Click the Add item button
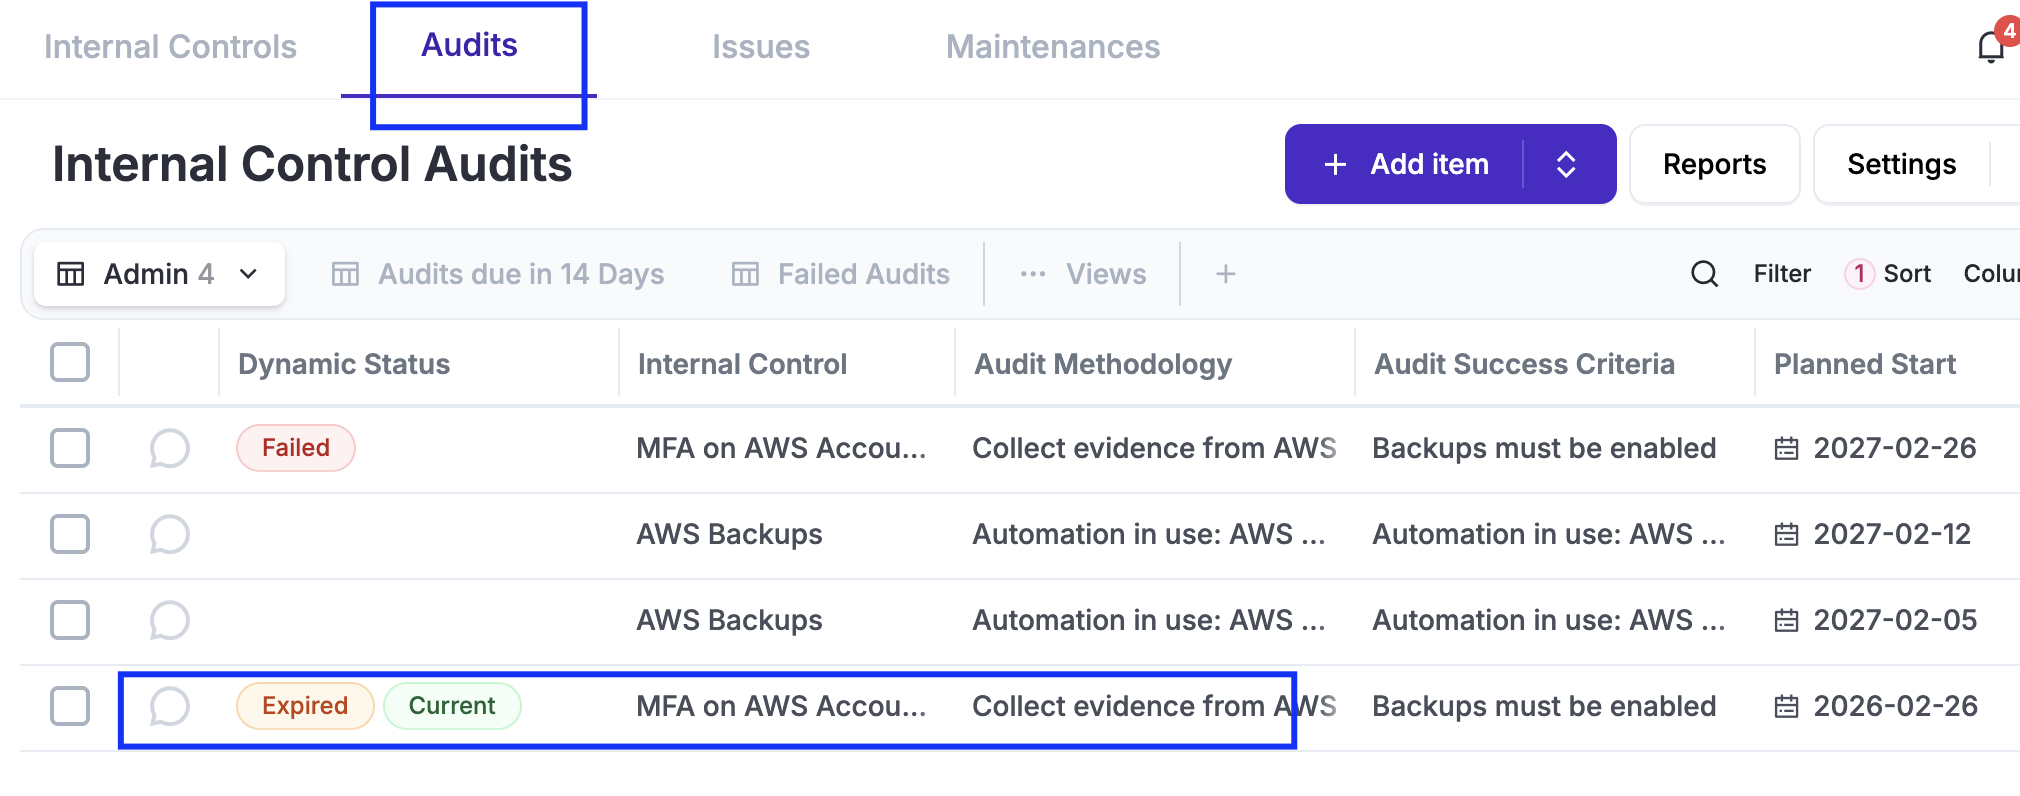The height and width of the screenshot is (796, 2020). 1408,164
